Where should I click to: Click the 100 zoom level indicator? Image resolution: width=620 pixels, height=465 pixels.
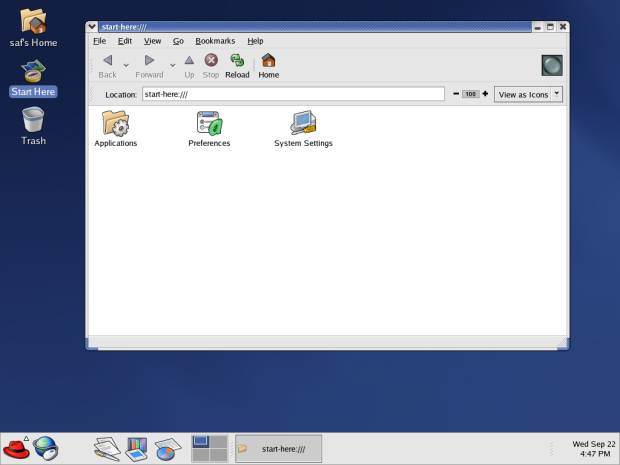(x=471, y=94)
